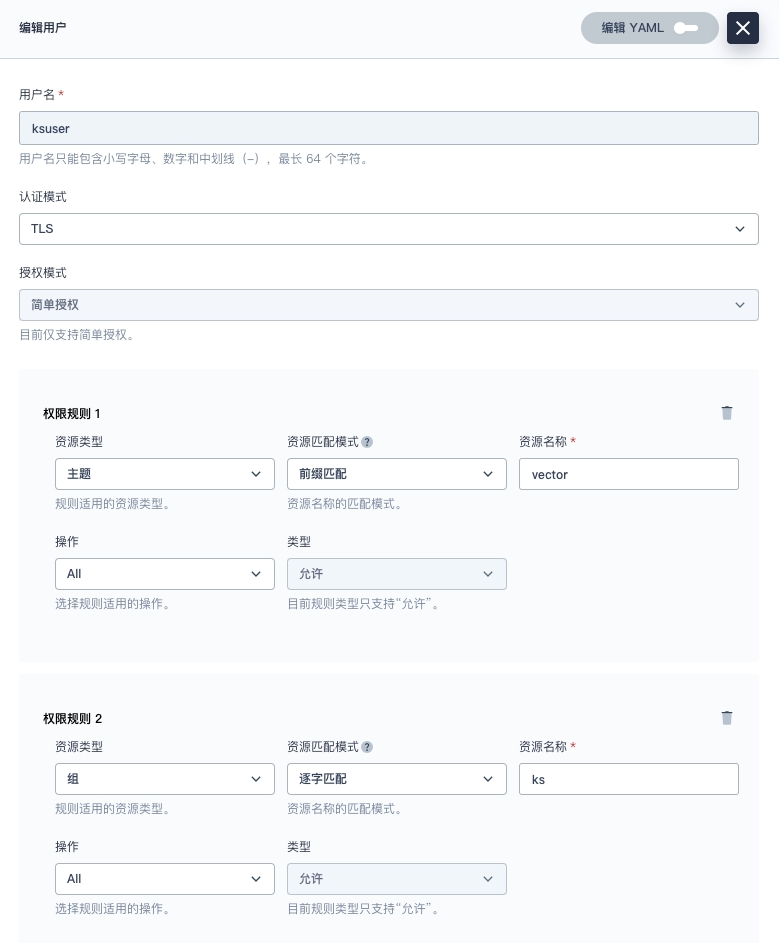Screen dimensions: 779x943
Task: Open rule 1 类型 dropdown showing 允许
Action: tap(396, 574)
